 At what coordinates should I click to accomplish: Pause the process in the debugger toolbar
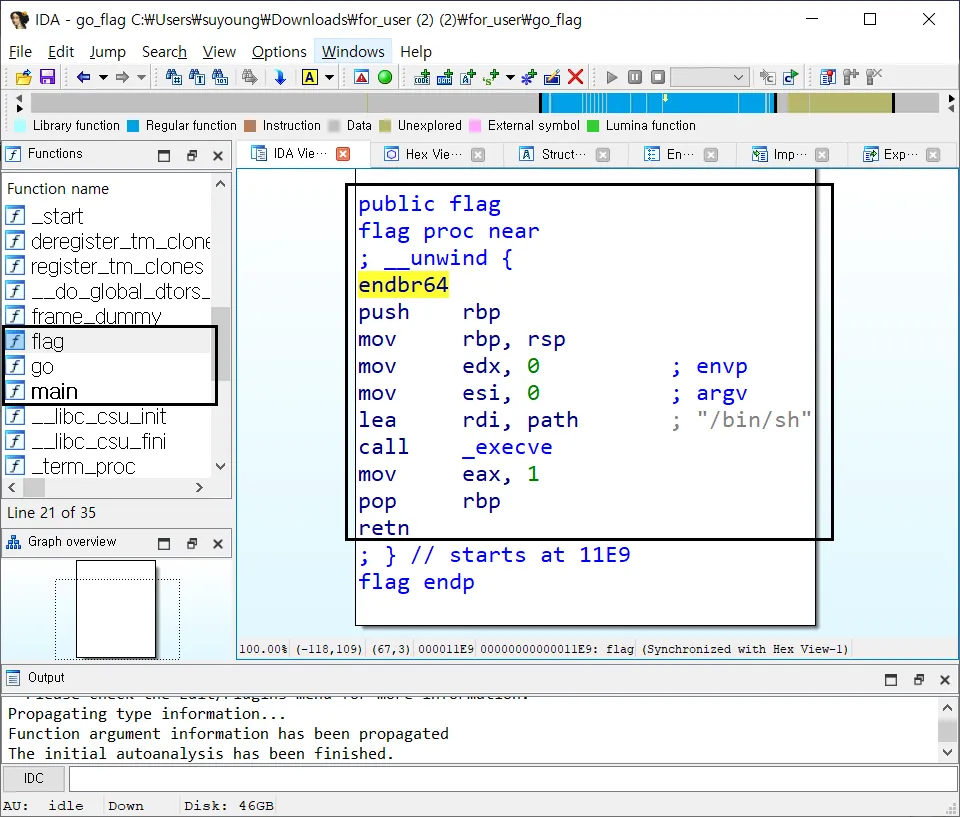[x=635, y=77]
